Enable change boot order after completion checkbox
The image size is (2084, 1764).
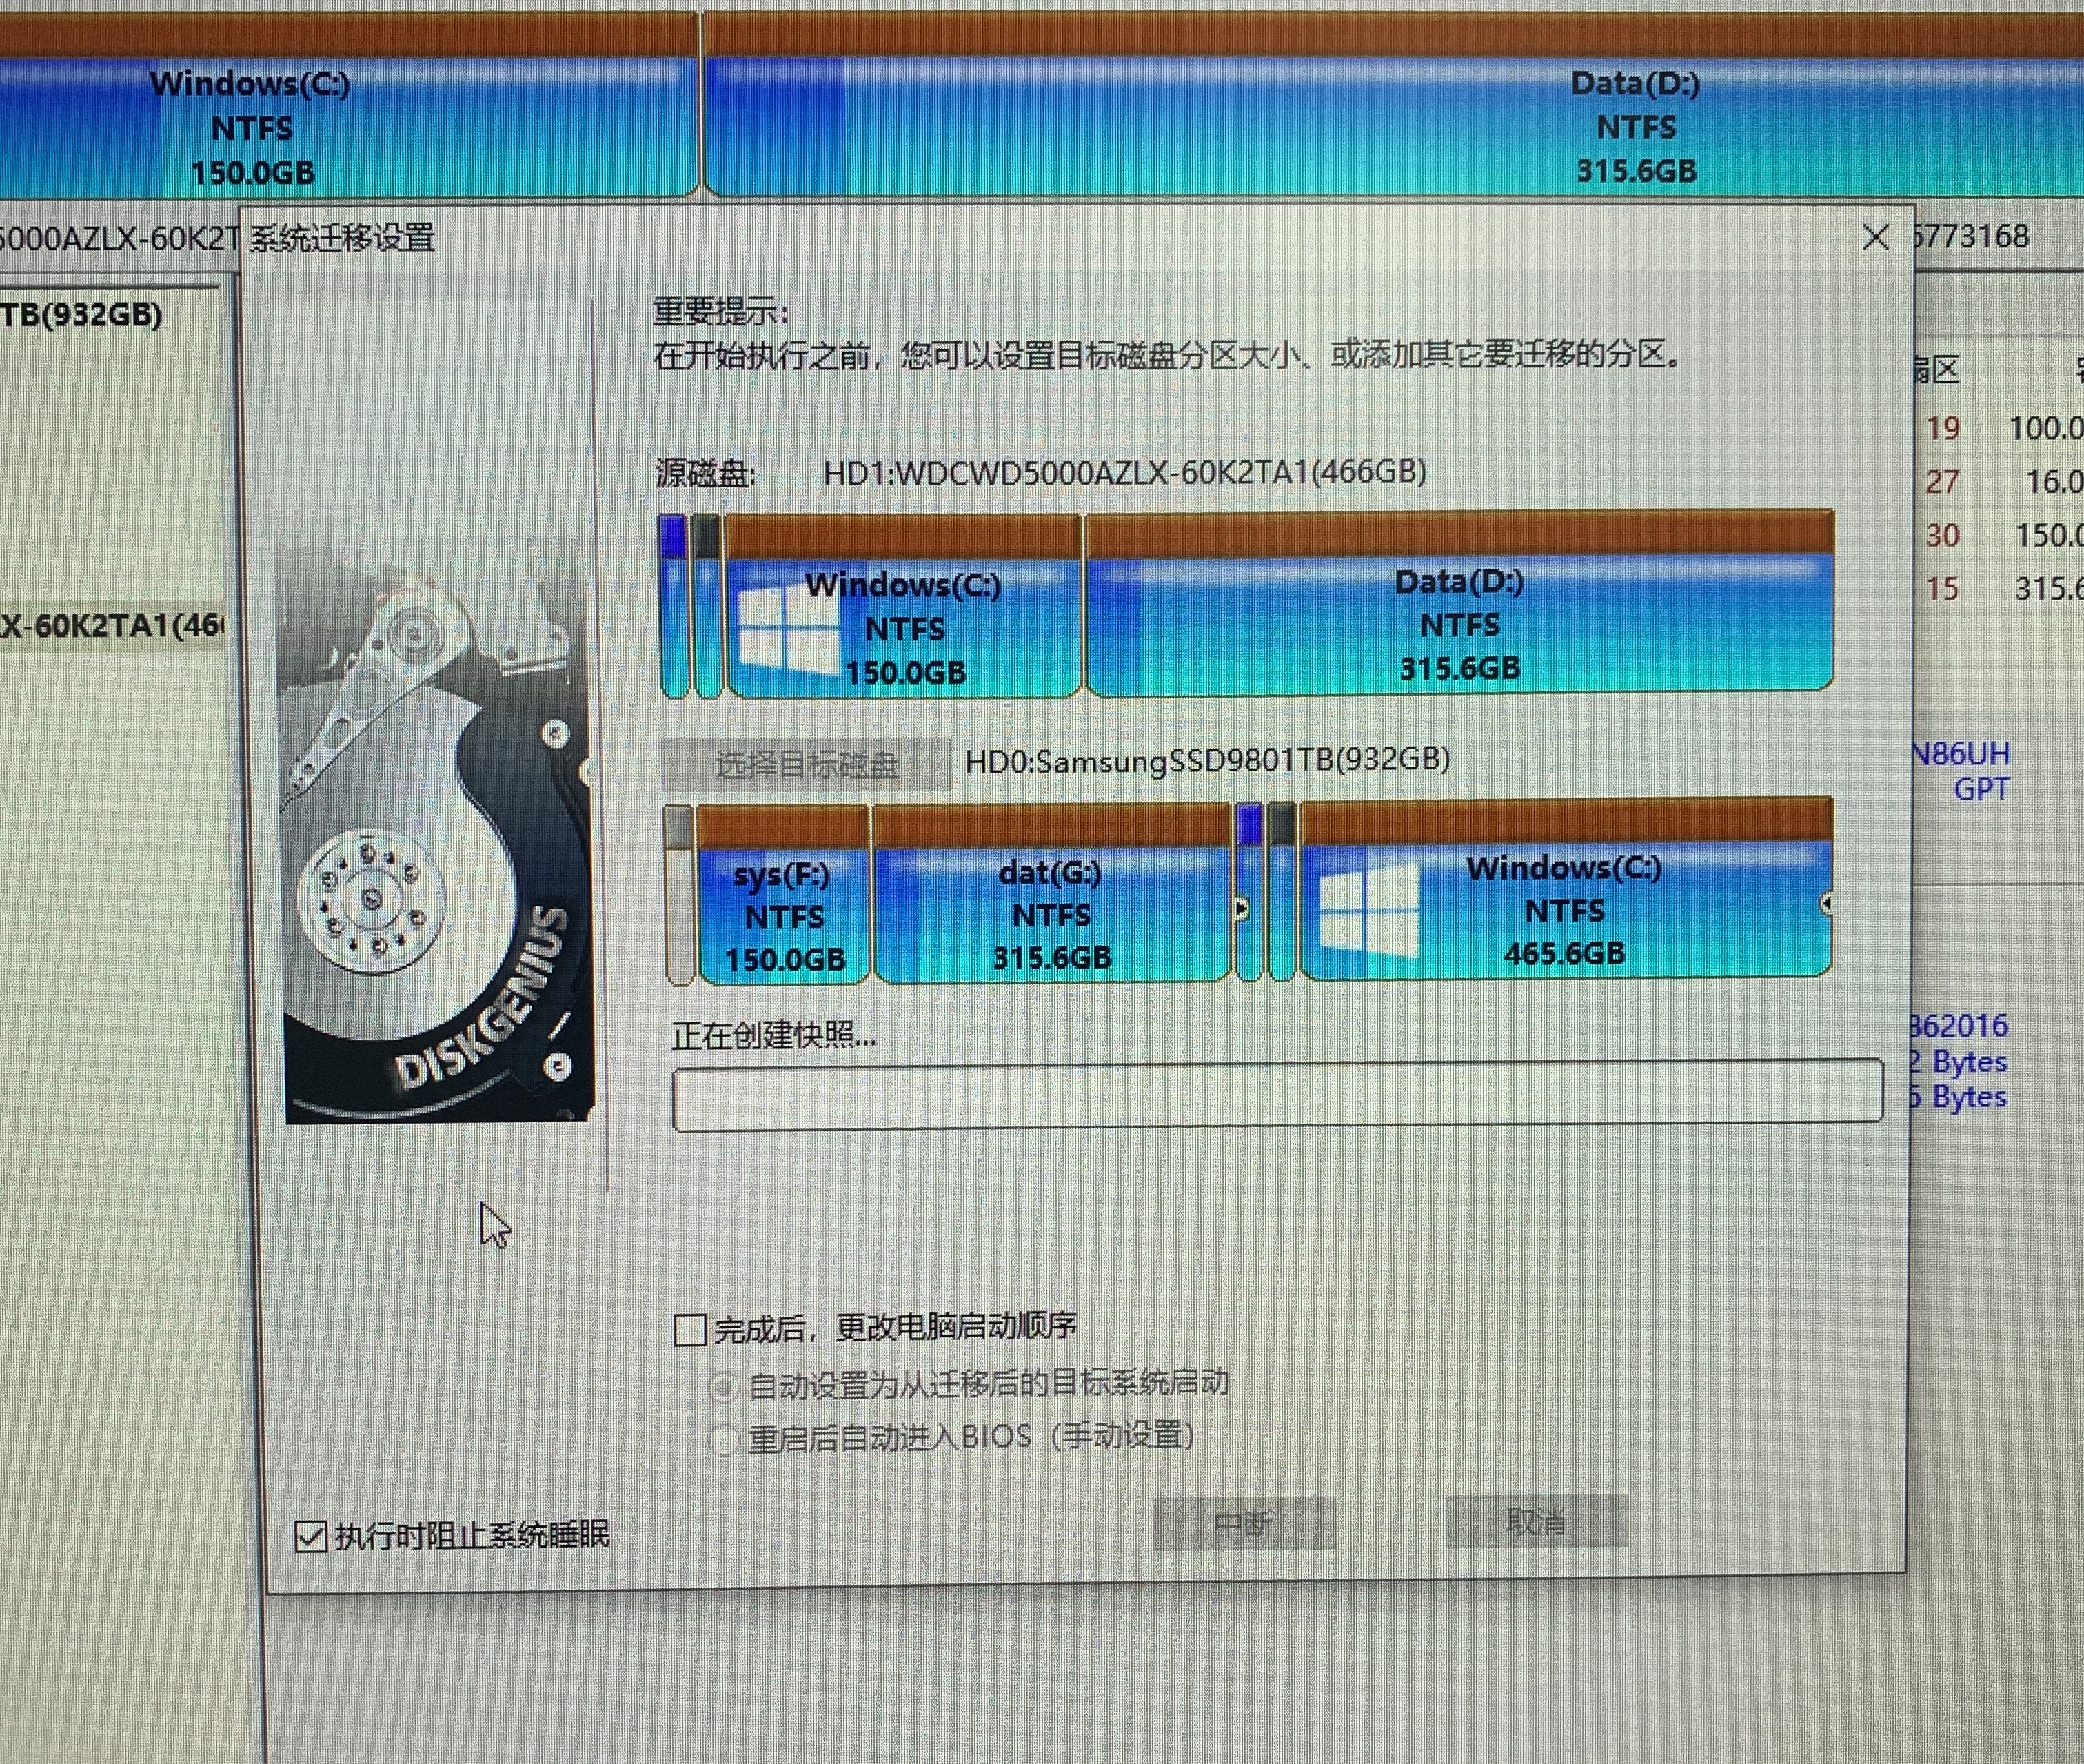click(690, 1330)
